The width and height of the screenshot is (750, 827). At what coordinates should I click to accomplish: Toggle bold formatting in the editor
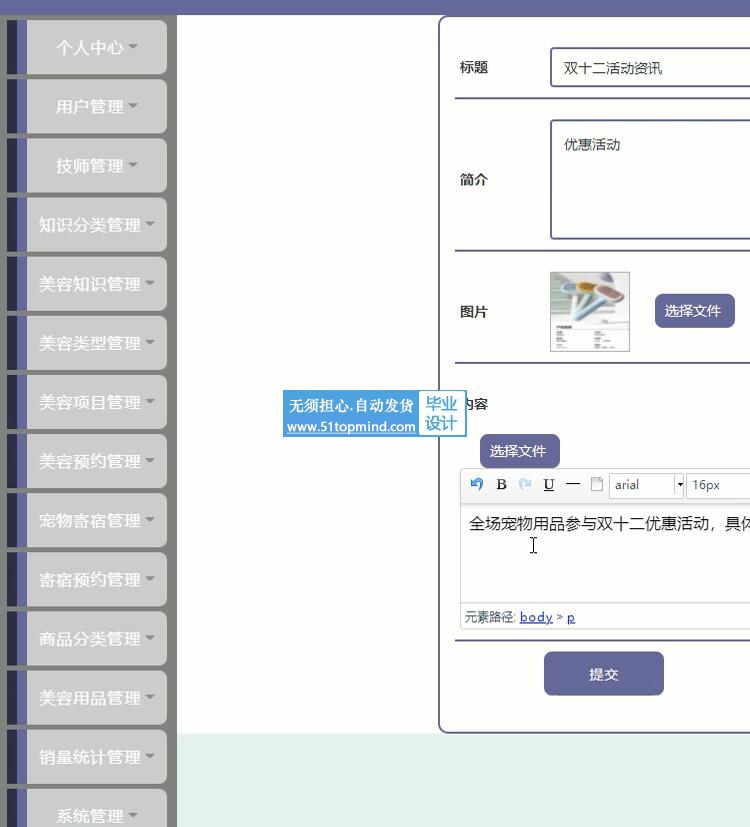click(502, 484)
